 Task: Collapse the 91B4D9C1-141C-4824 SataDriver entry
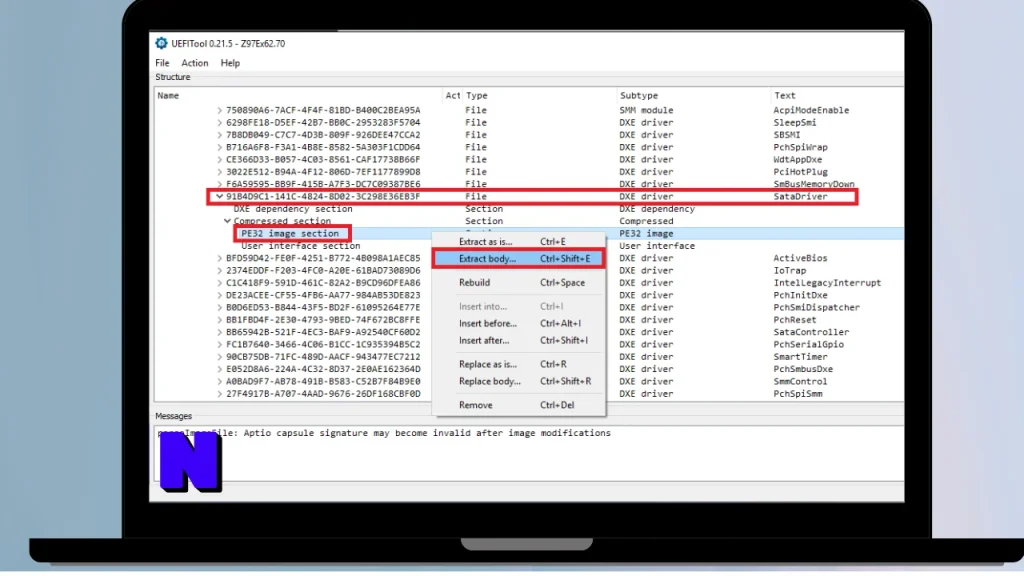point(219,197)
